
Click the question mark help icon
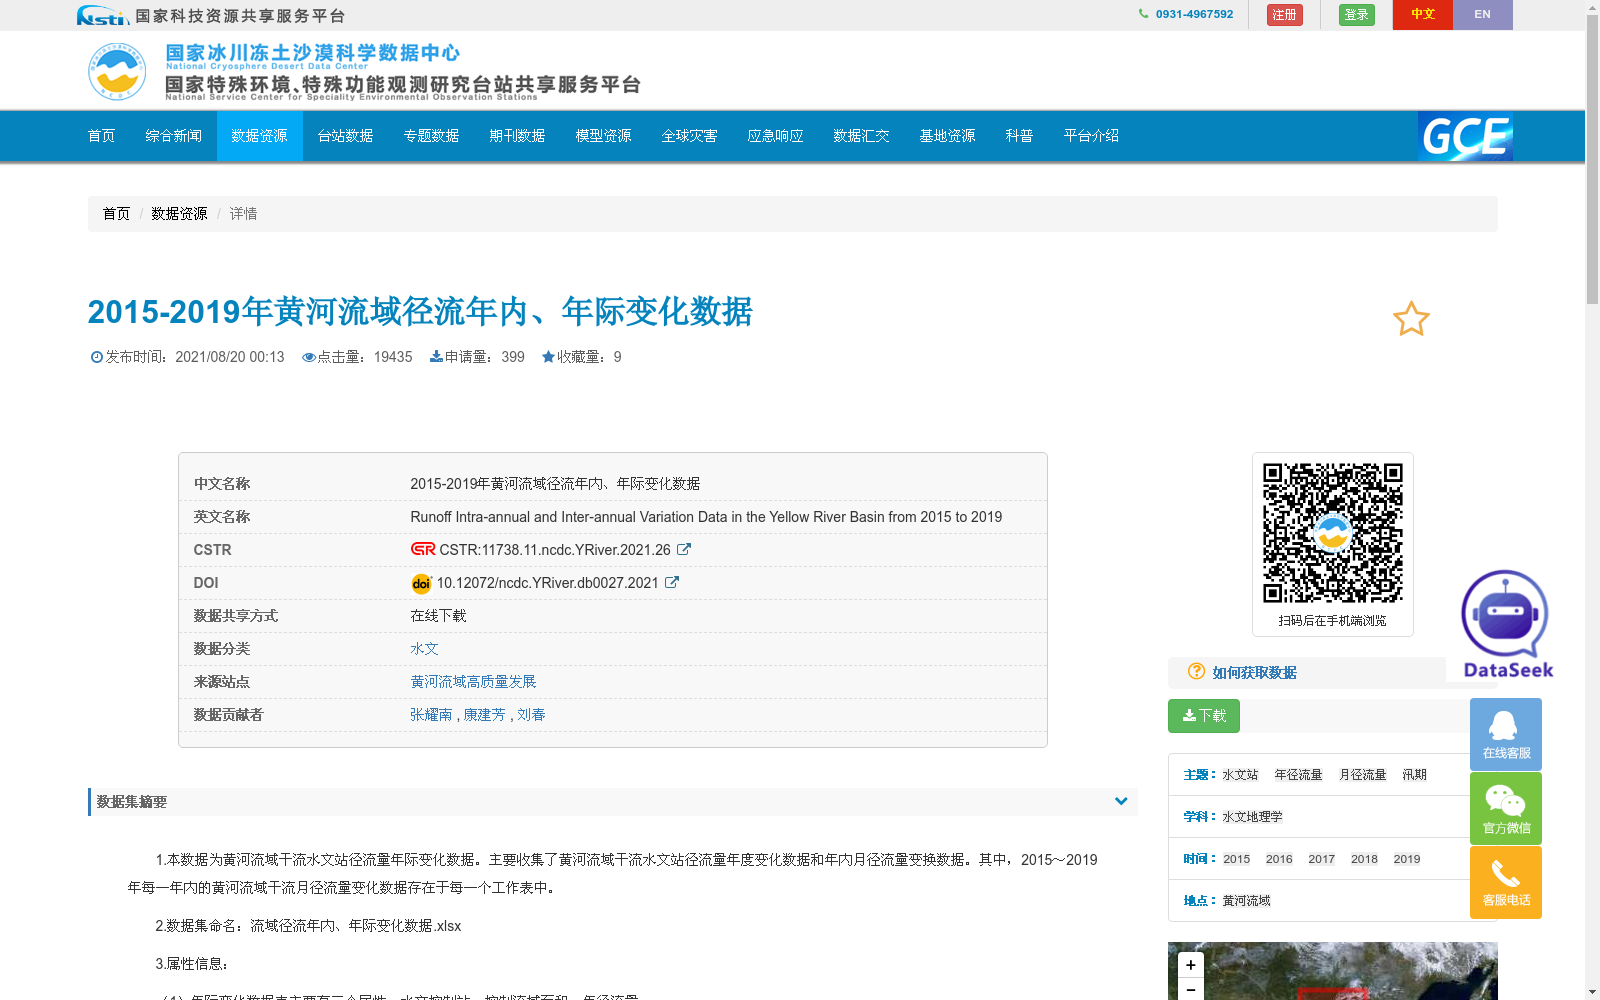1196,672
